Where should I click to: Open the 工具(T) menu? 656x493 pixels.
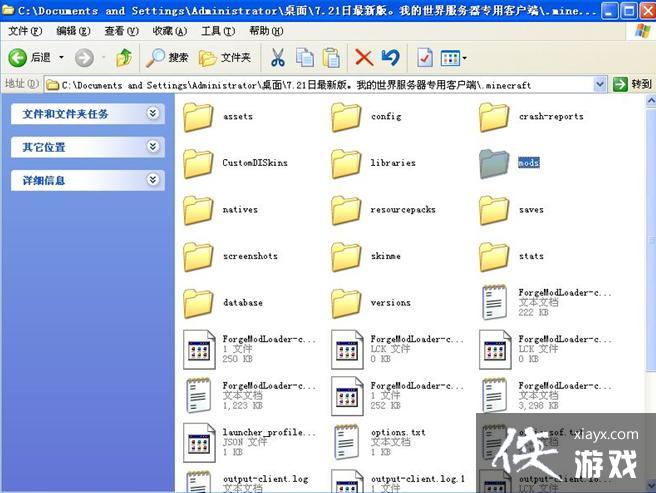click(x=217, y=32)
